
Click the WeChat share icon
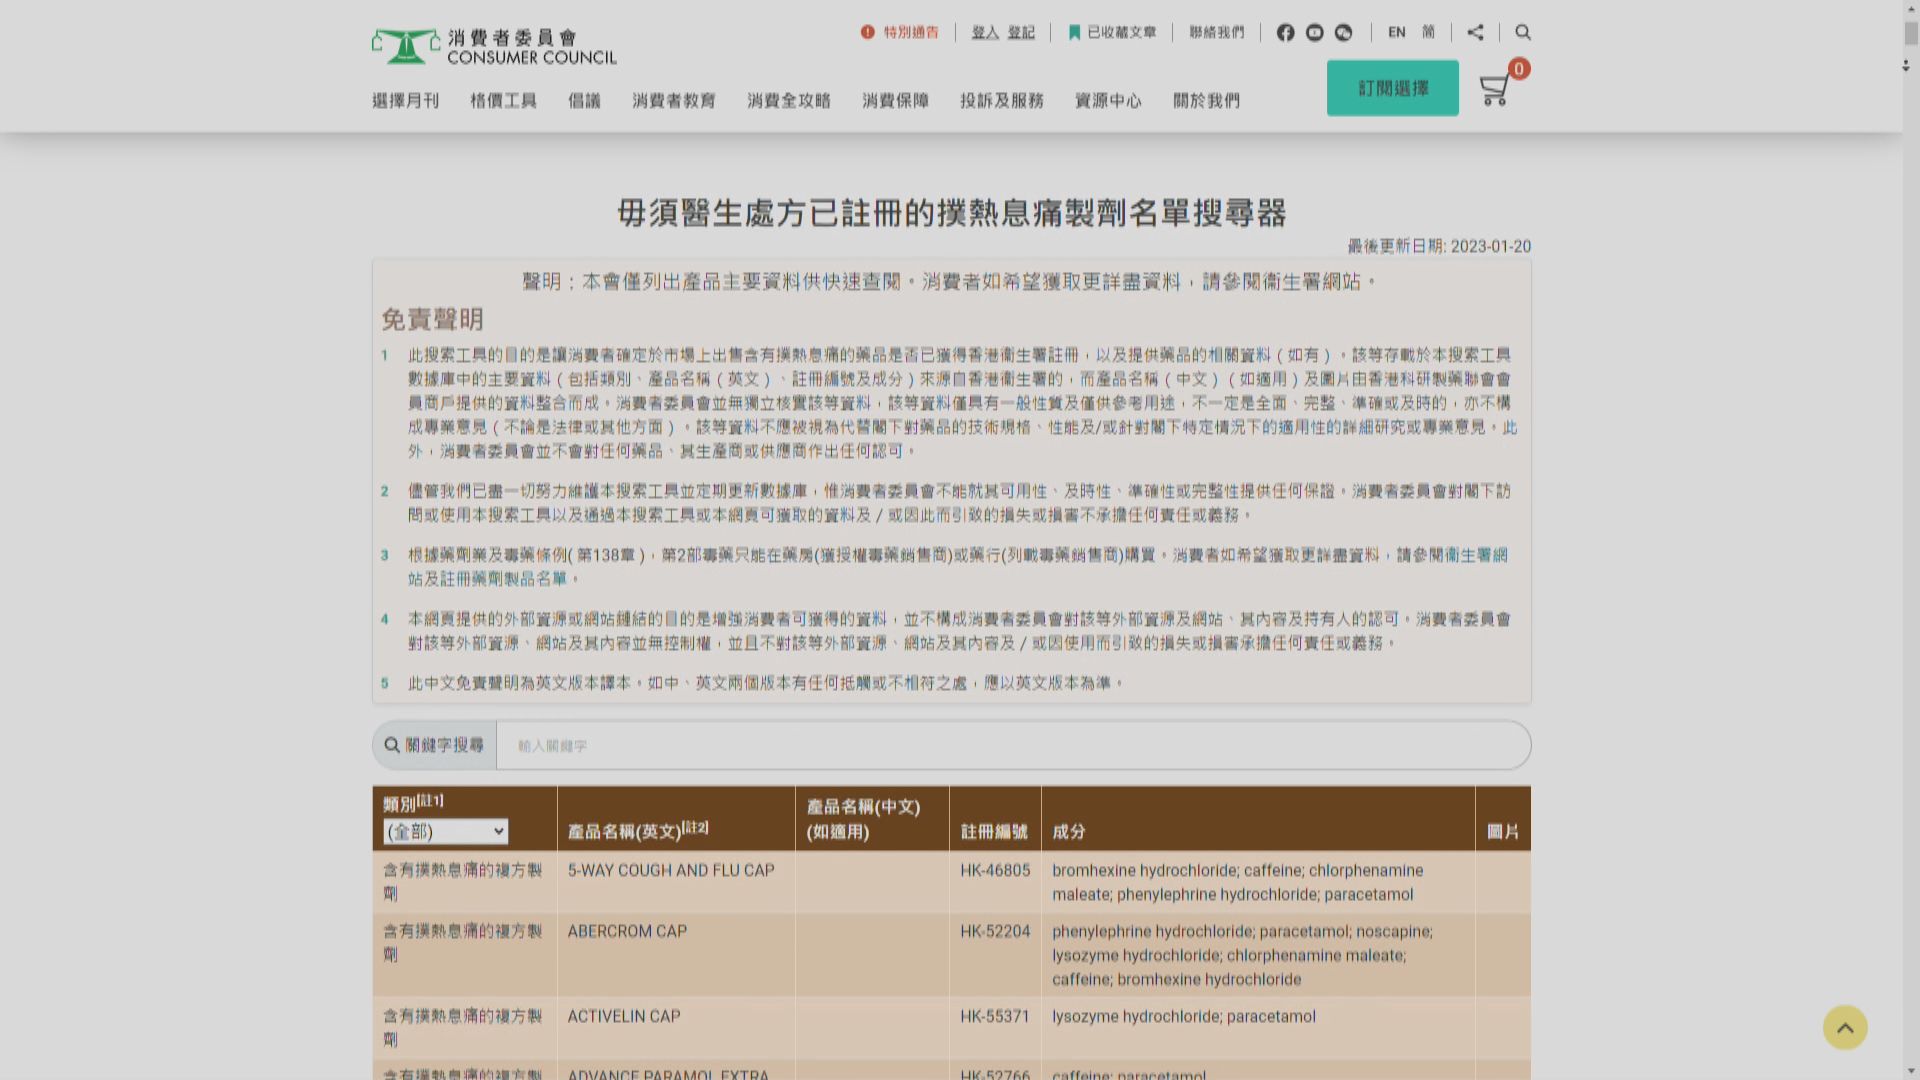[x=1343, y=32]
